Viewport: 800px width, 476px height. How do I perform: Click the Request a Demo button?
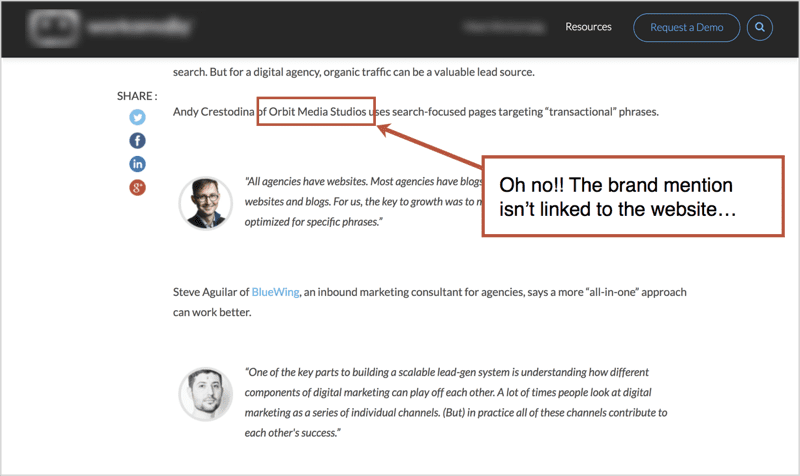pos(686,28)
